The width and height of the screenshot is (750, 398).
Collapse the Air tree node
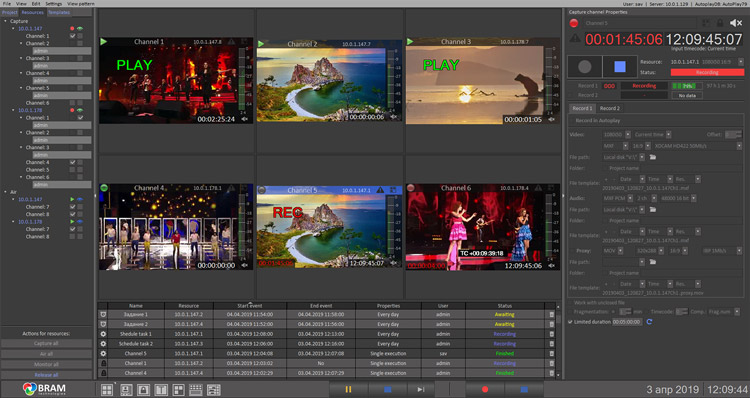click(6, 192)
